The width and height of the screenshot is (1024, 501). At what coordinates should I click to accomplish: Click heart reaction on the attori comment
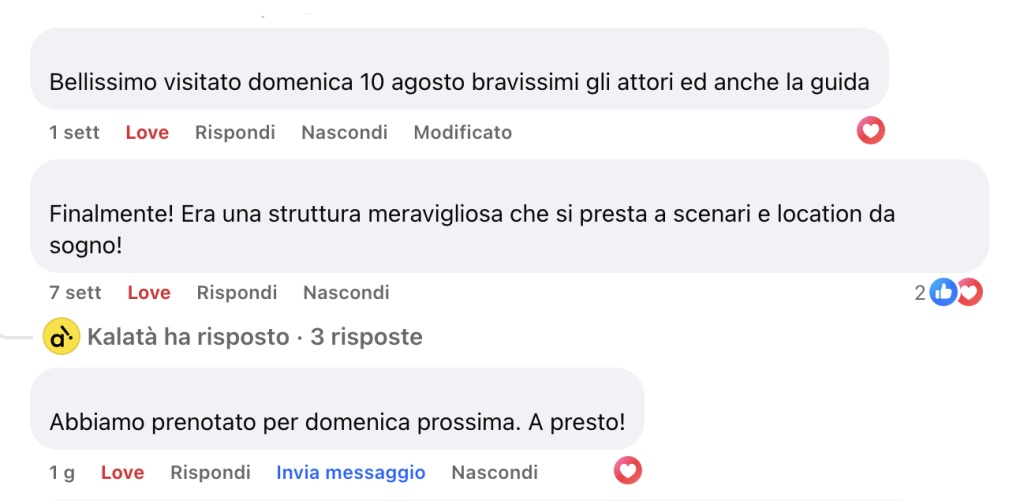click(x=871, y=132)
